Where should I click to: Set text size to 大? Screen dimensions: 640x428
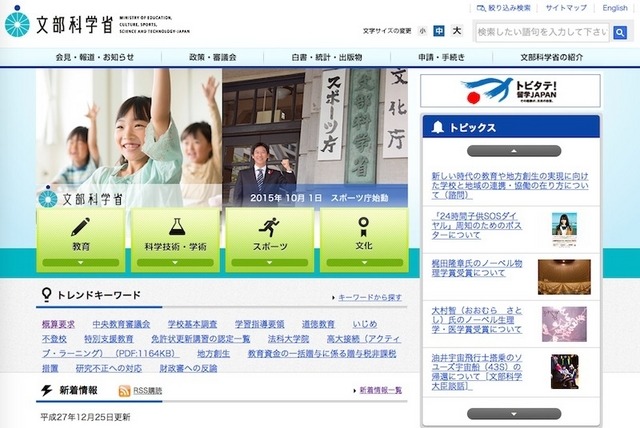pos(457,31)
